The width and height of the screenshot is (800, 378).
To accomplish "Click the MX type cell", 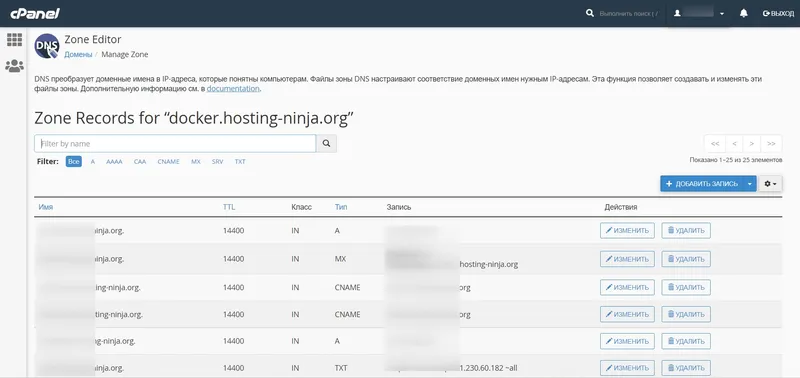I will pos(340,259).
